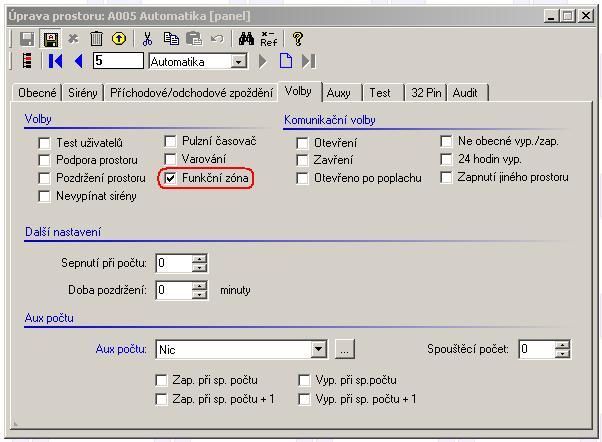Image resolution: width=602 pixels, height=442 pixels.
Task: Go to previous record arrow
Action: pos(78,61)
